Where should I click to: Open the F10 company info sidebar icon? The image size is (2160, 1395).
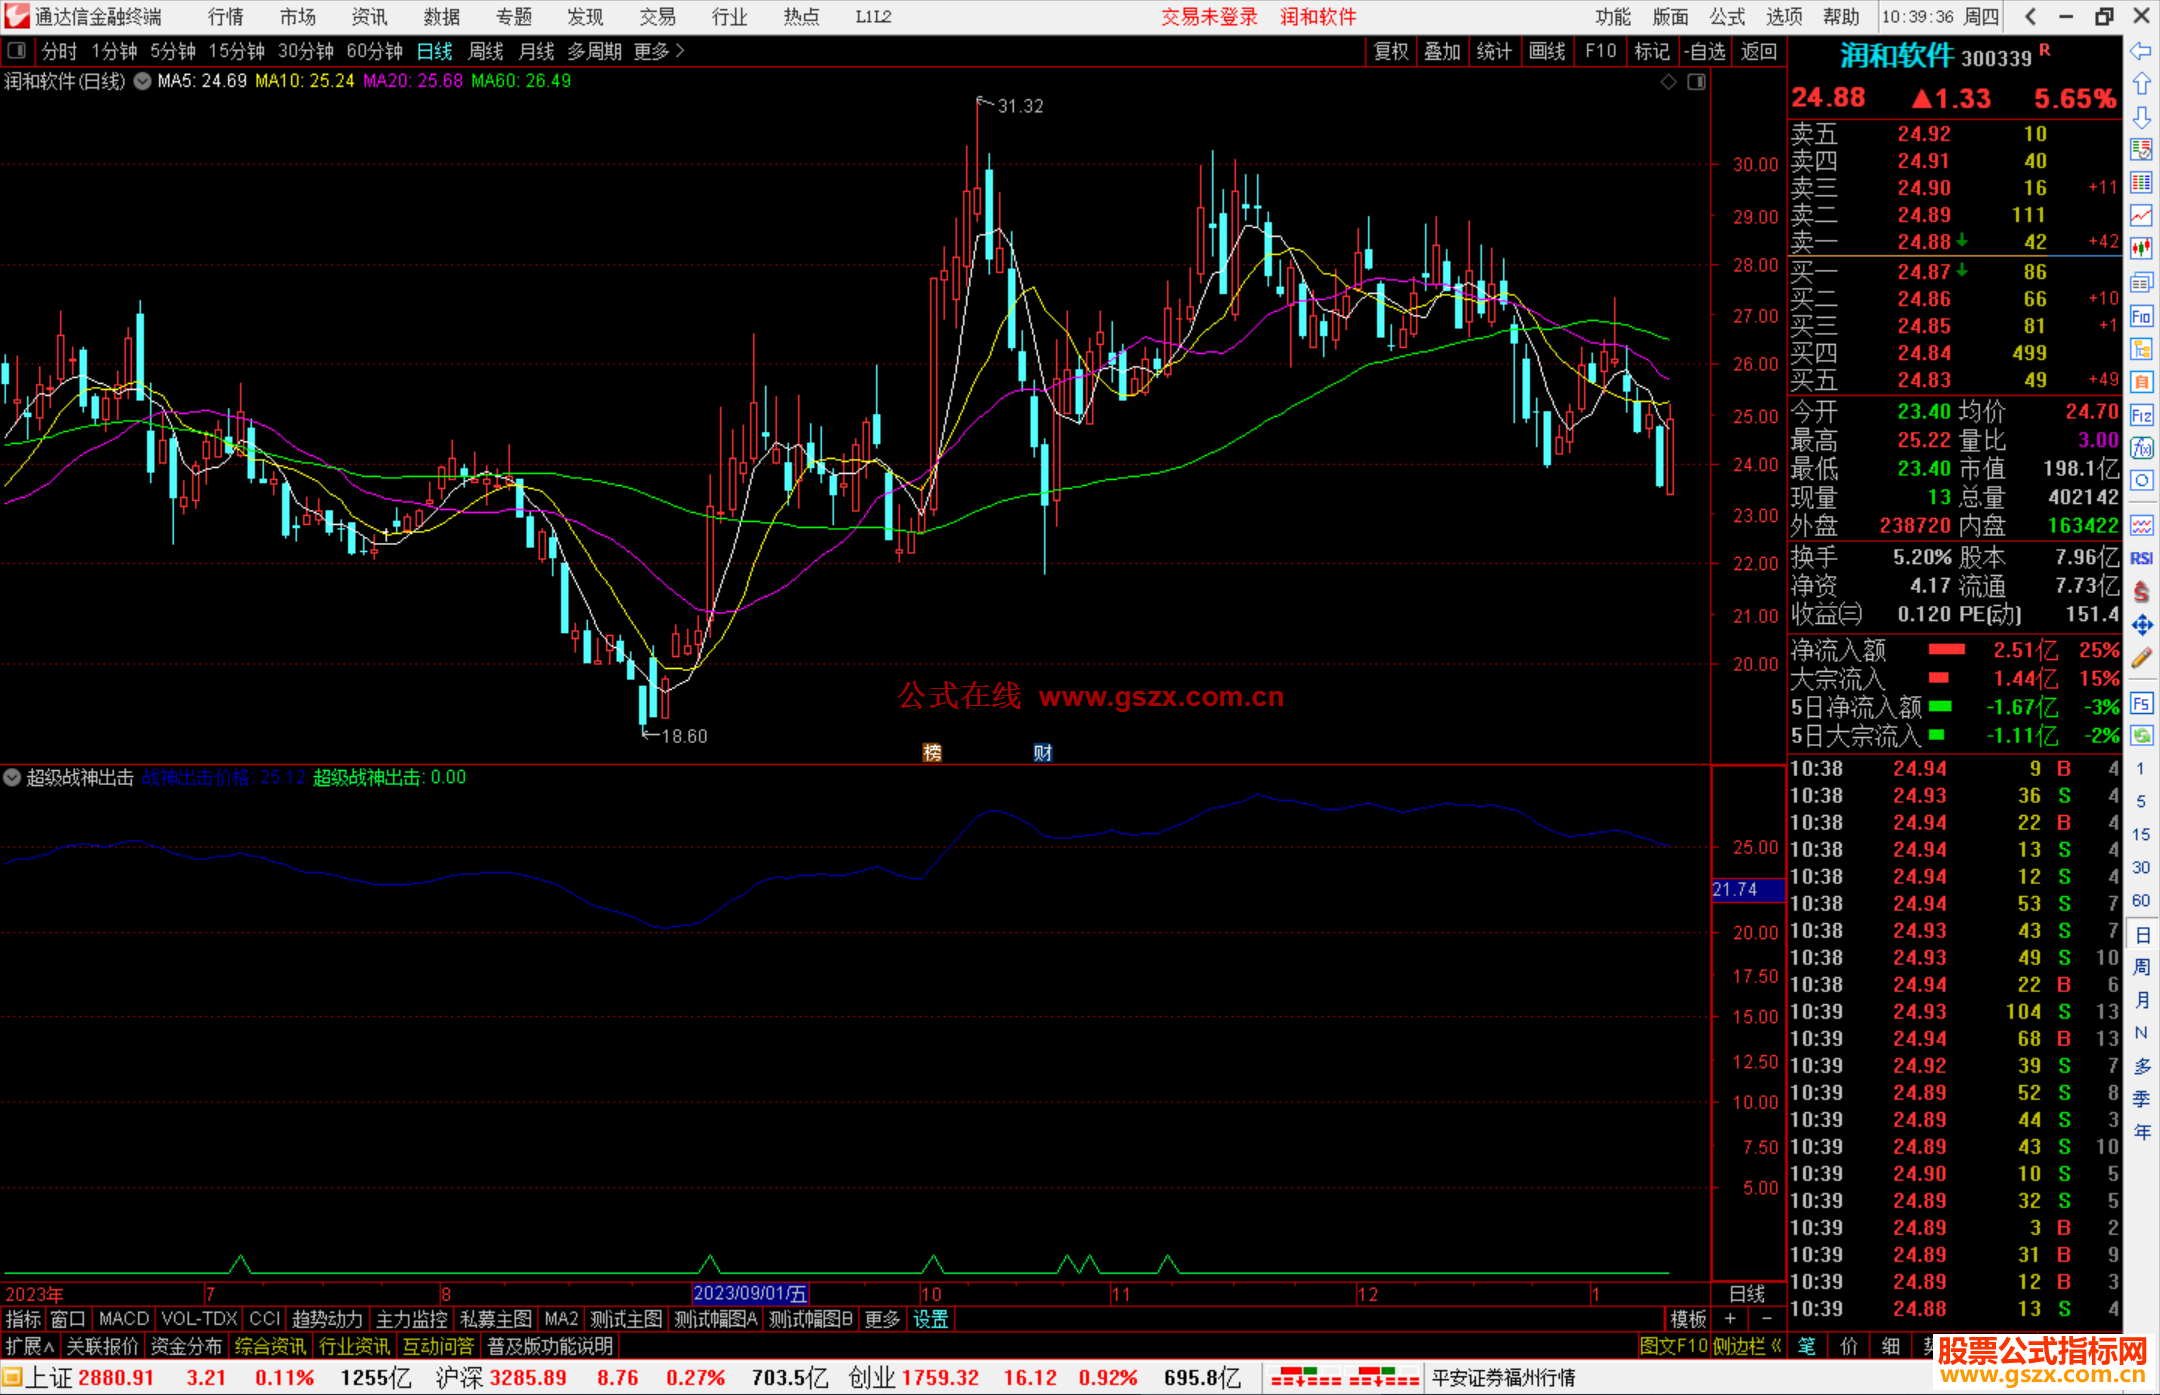point(2141,317)
